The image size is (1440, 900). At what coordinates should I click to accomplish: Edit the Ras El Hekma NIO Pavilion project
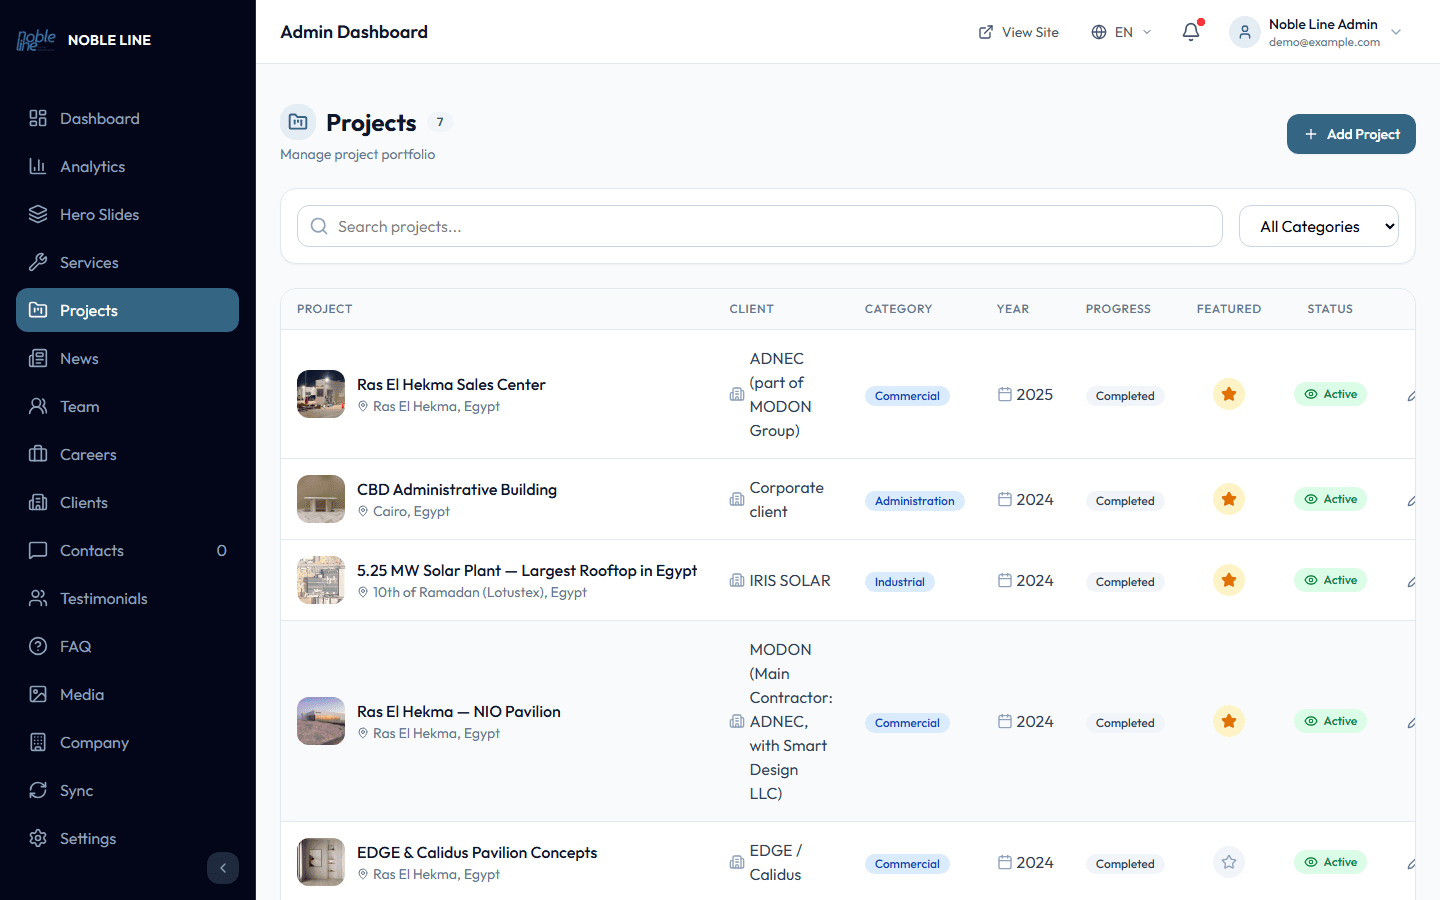coord(1411,723)
